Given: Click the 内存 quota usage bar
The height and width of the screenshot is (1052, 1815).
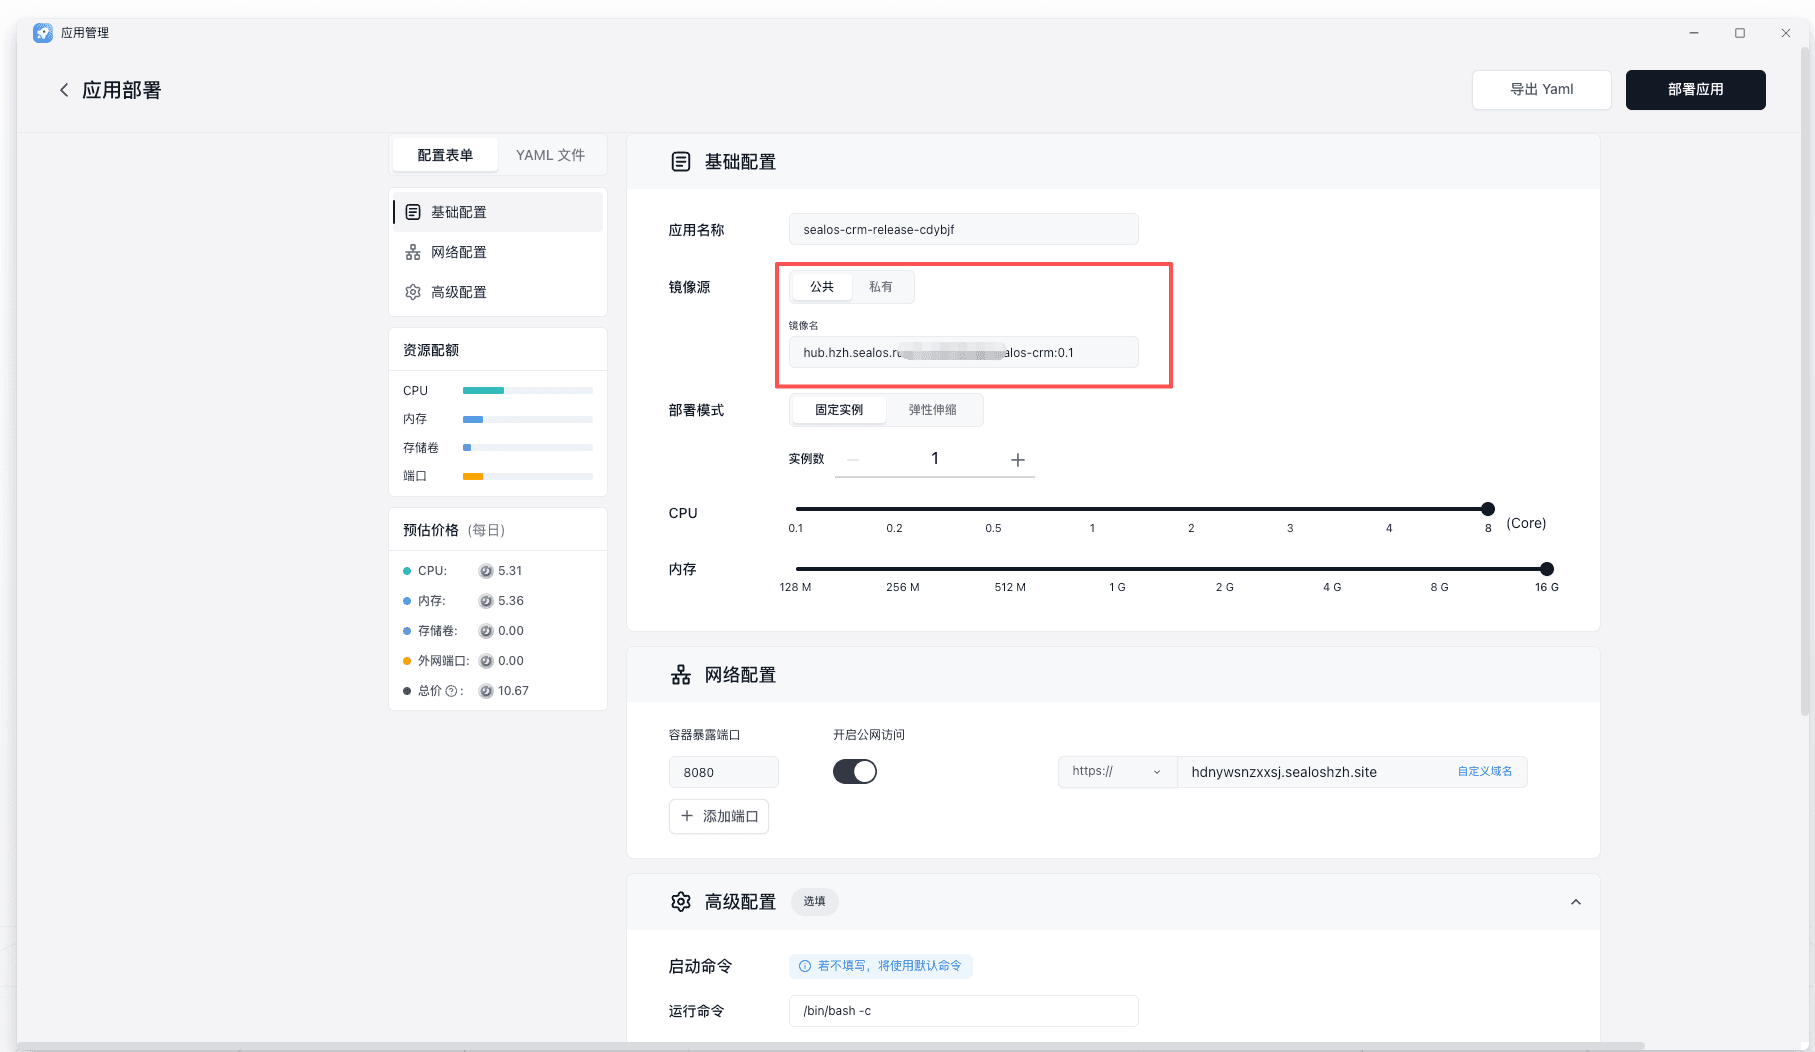Looking at the screenshot, I should 528,419.
